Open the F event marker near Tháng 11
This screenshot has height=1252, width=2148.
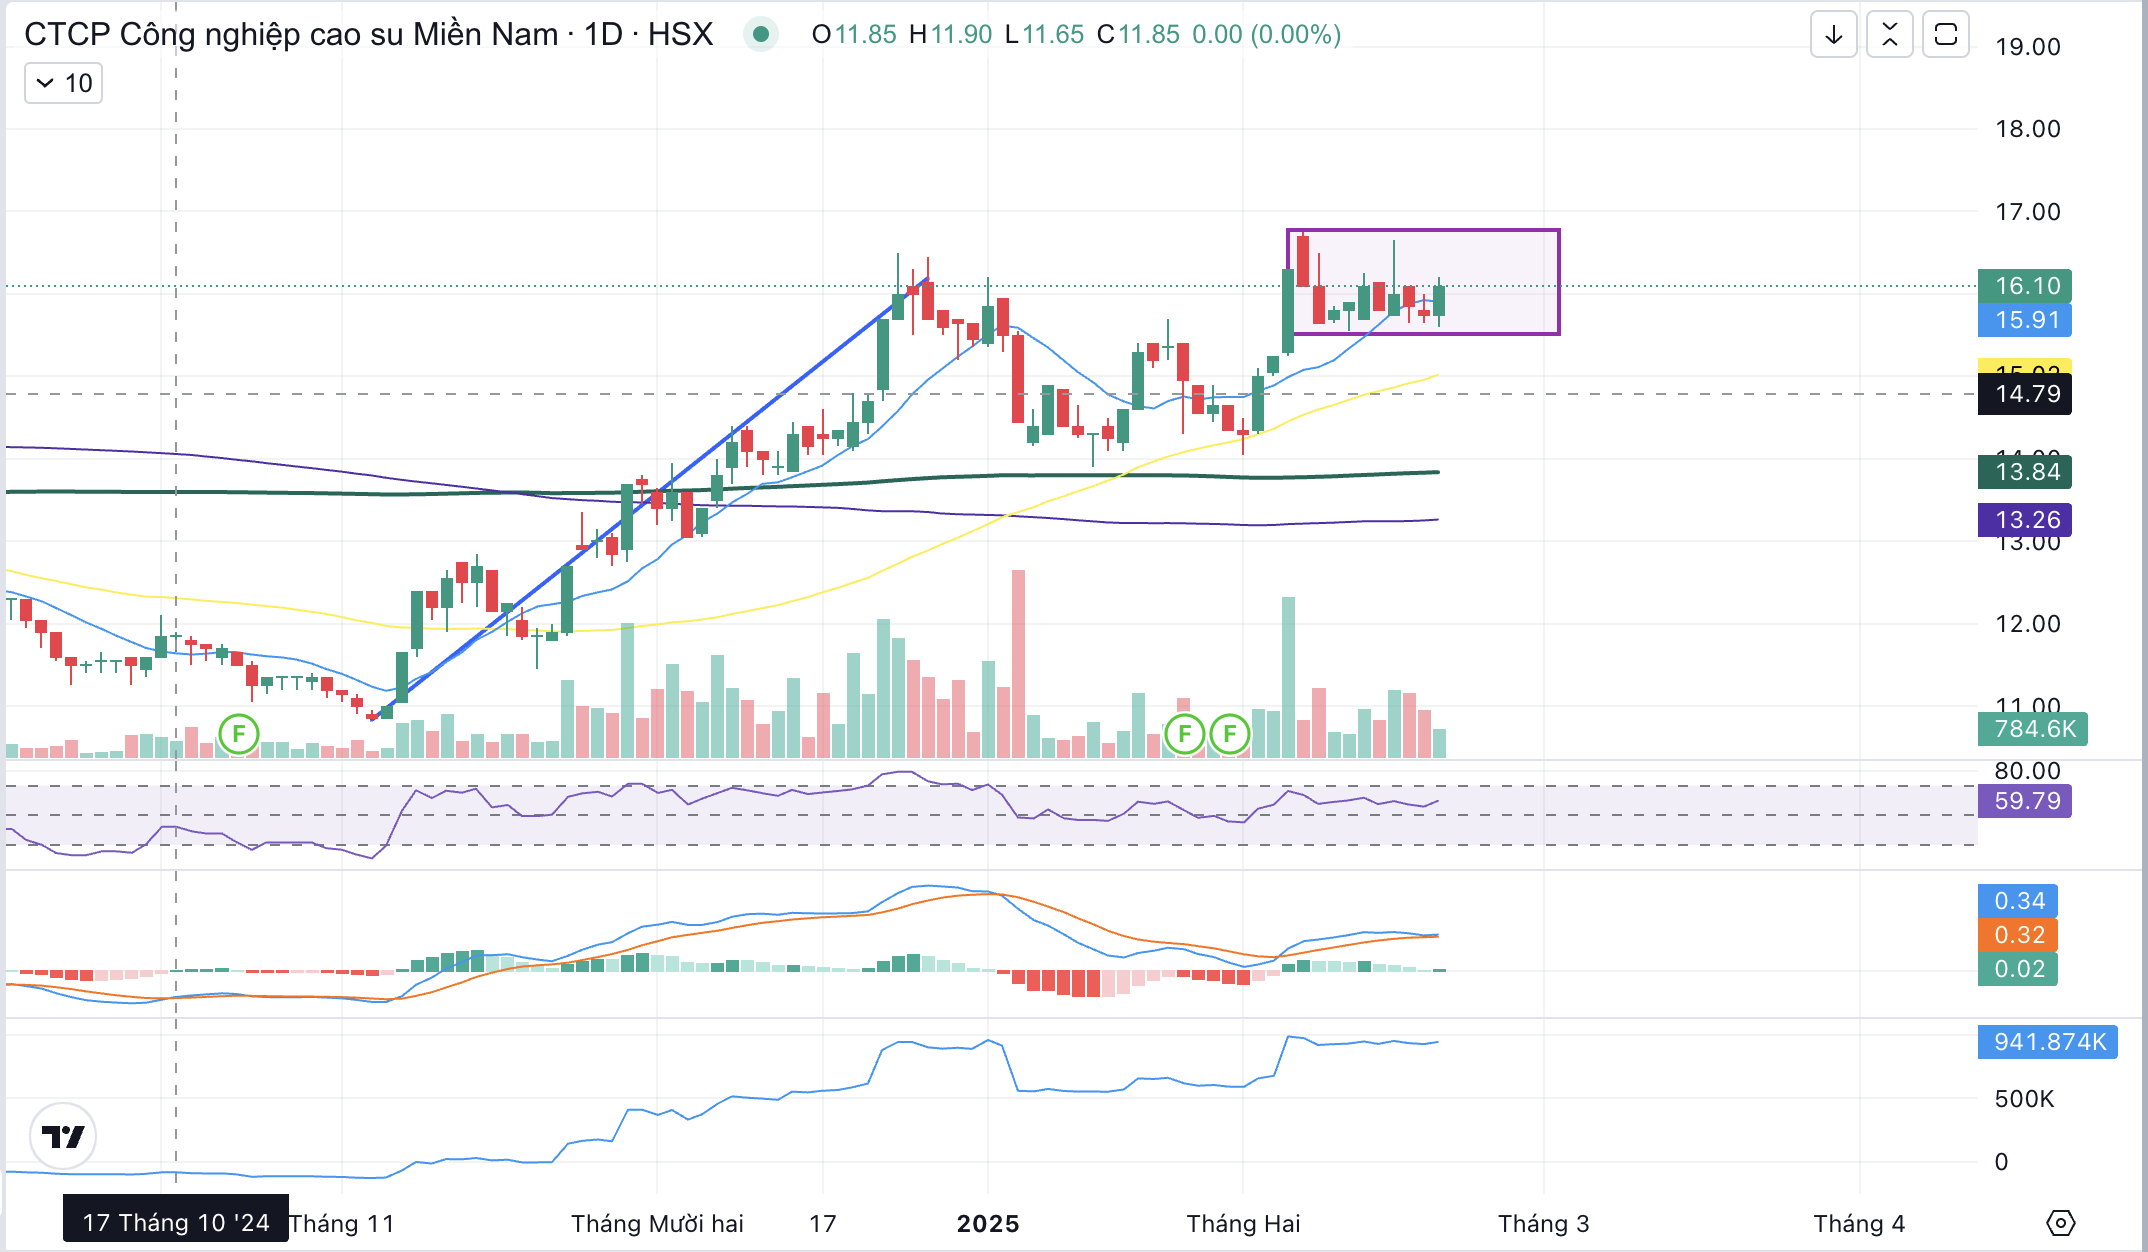tap(239, 734)
